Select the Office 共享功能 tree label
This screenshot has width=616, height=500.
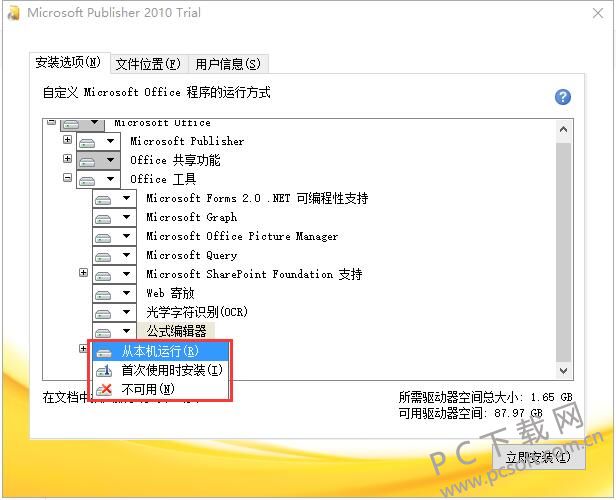point(175,160)
